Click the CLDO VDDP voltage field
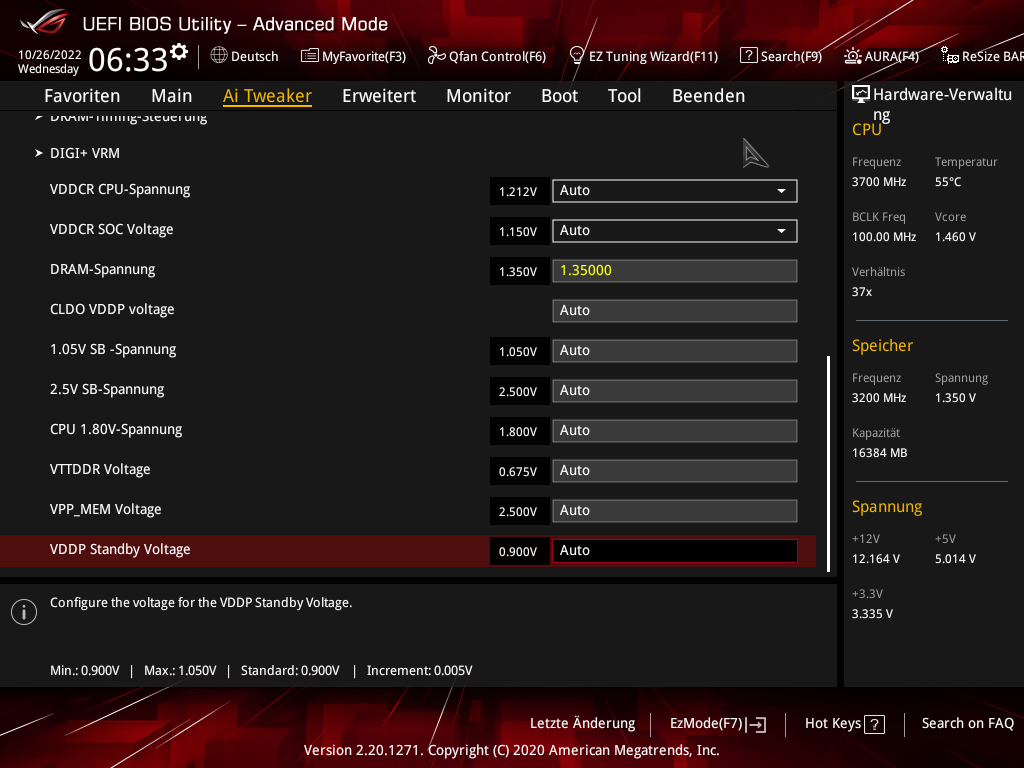 (x=675, y=311)
